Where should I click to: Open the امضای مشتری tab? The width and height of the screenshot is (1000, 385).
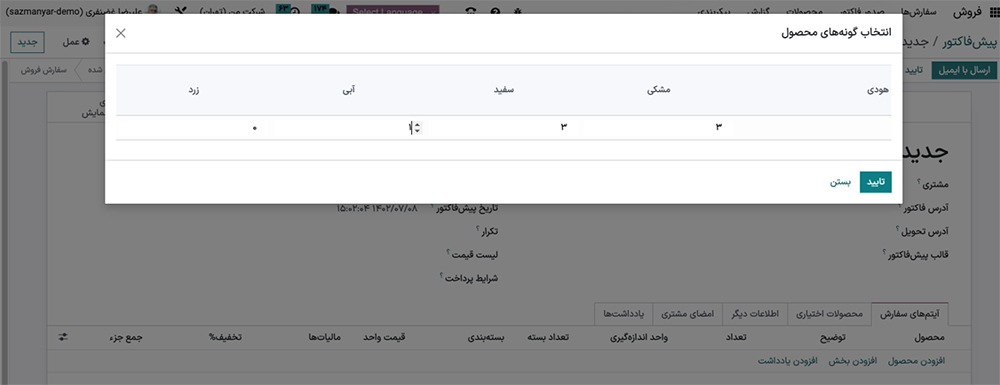(688, 314)
